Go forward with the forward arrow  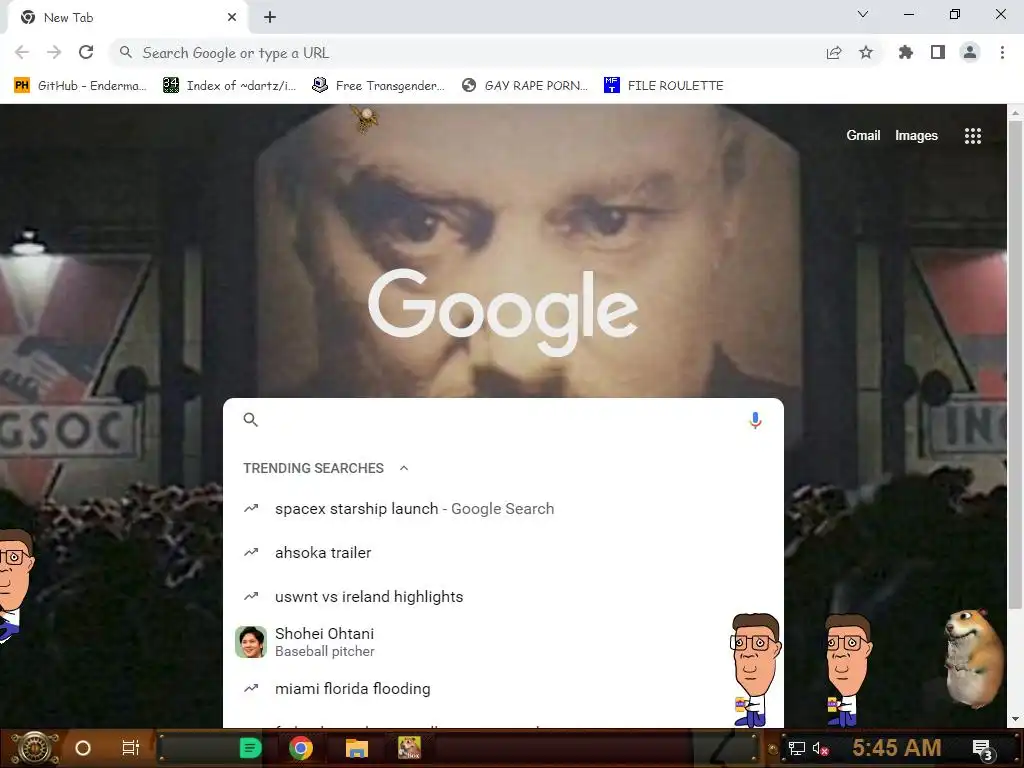point(54,52)
